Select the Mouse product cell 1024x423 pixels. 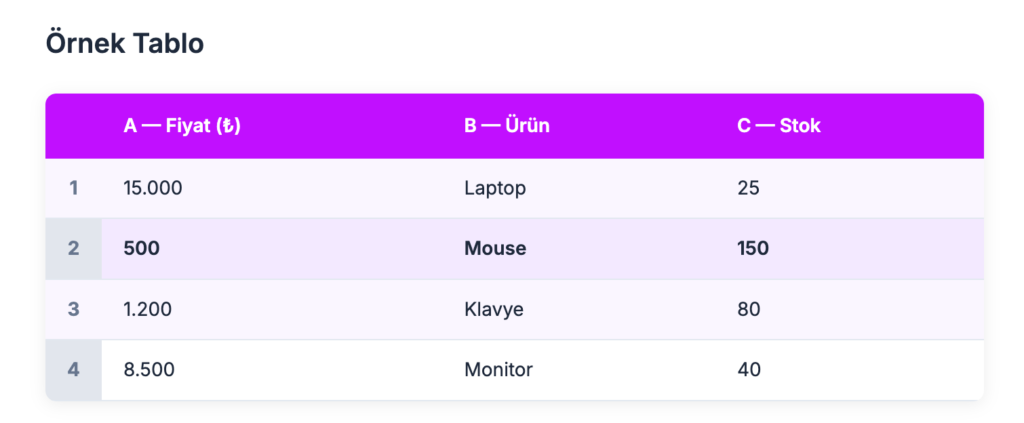pyautogui.click(x=495, y=248)
